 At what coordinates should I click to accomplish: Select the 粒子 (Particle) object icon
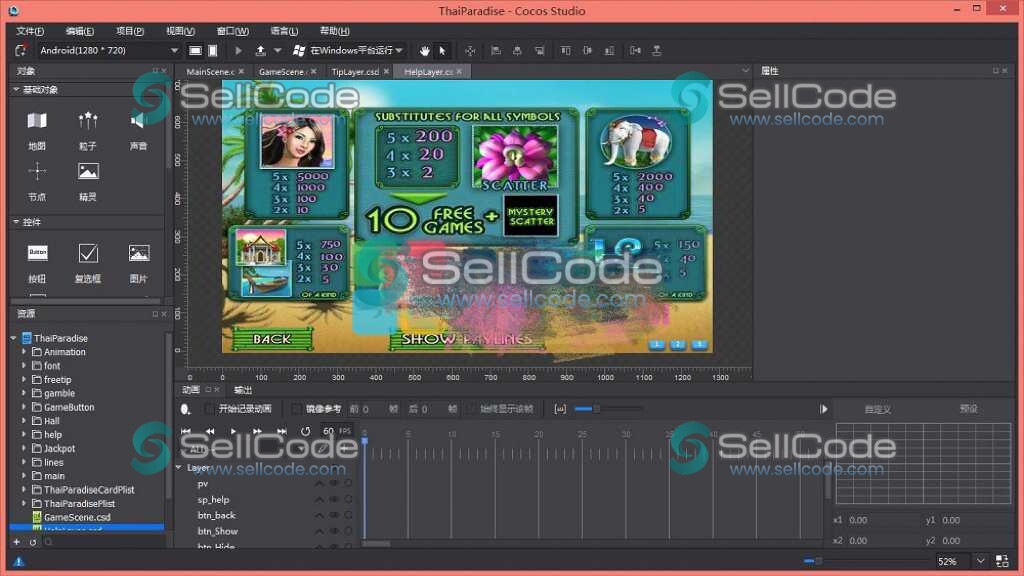[88, 122]
